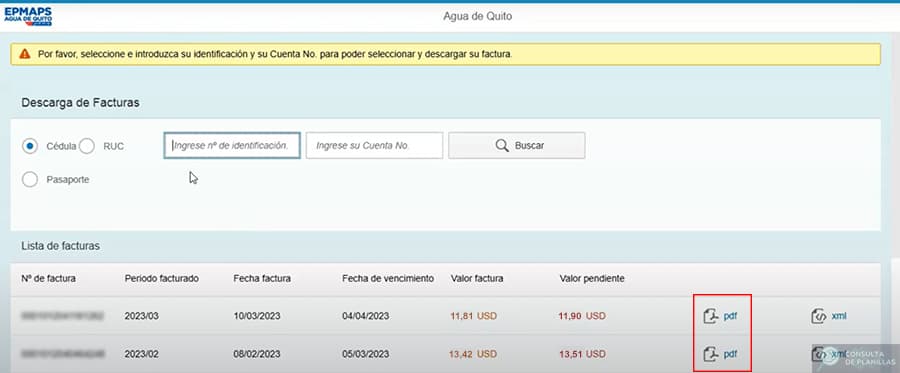Click the warning triangle icon in yellow banner
Screen dimensions: 900x373
click(x=25, y=54)
